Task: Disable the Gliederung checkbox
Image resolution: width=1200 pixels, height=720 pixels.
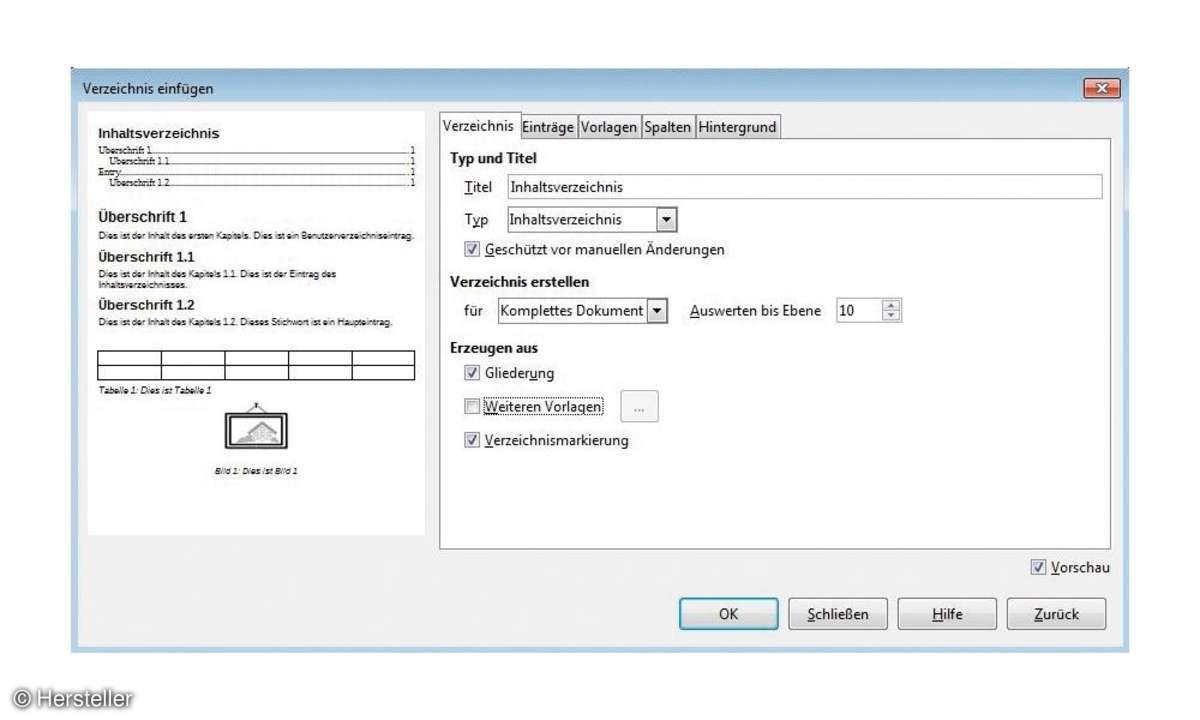Action: pyautogui.click(x=473, y=373)
